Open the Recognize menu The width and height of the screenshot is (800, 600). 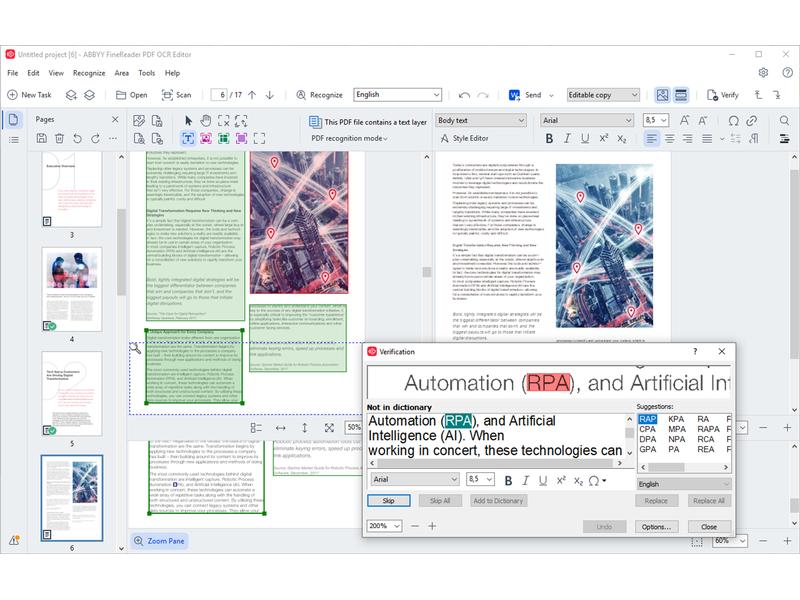(89, 73)
